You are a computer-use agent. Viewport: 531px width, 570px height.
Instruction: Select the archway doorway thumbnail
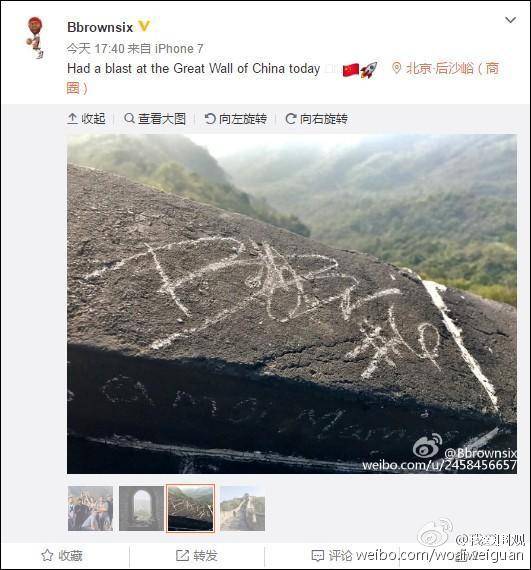[141, 508]
